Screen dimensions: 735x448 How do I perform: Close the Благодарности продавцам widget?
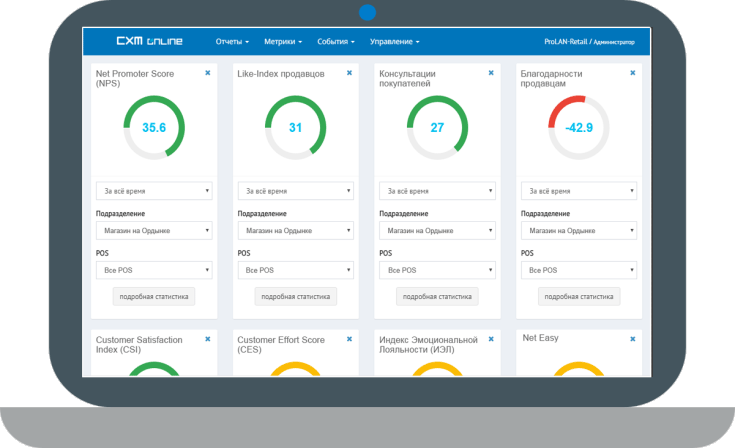pyautogui.click(x=633, y=73)
